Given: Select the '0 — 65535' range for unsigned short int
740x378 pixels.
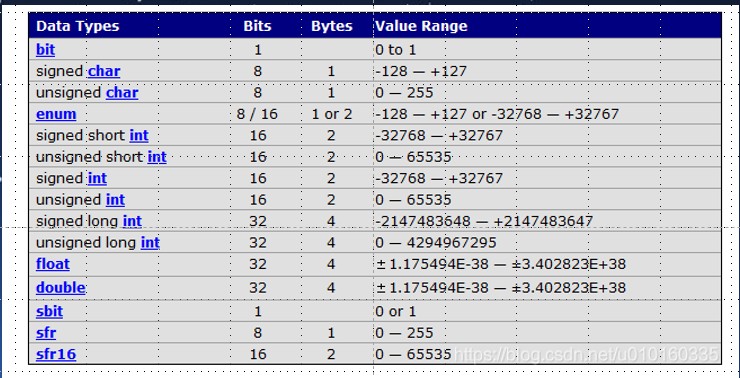Looking at the screenshot, I should coord(413,157).
